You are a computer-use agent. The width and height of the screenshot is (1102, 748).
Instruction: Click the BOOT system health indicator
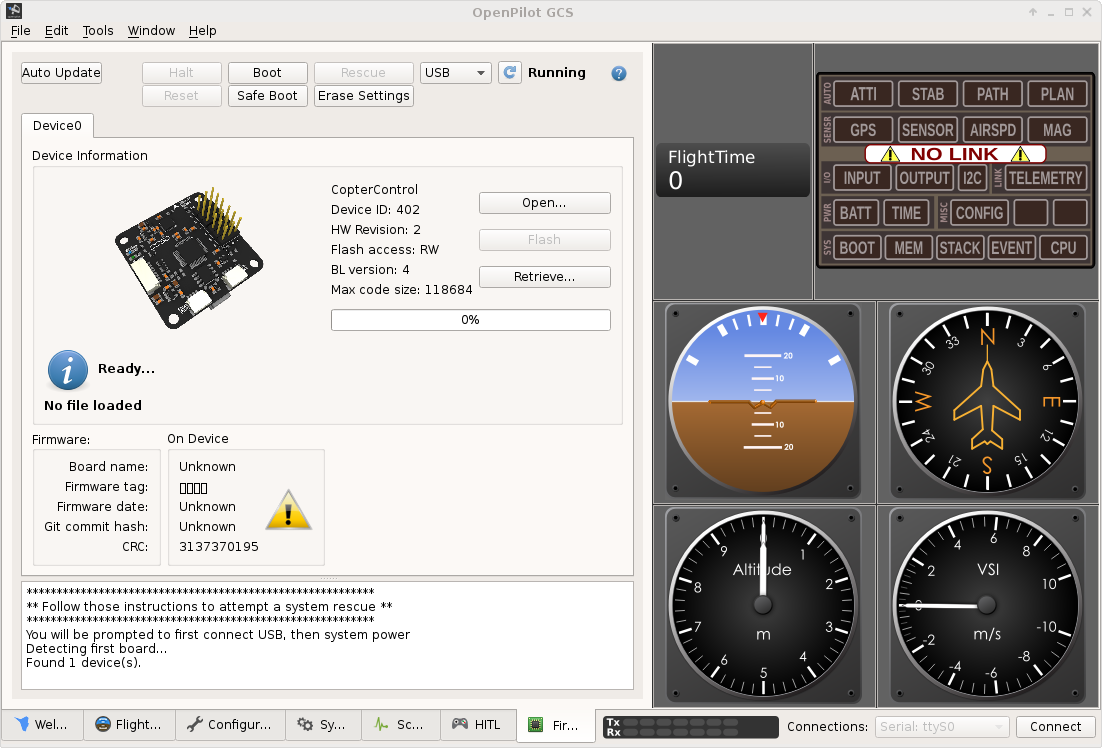[857, 248]
